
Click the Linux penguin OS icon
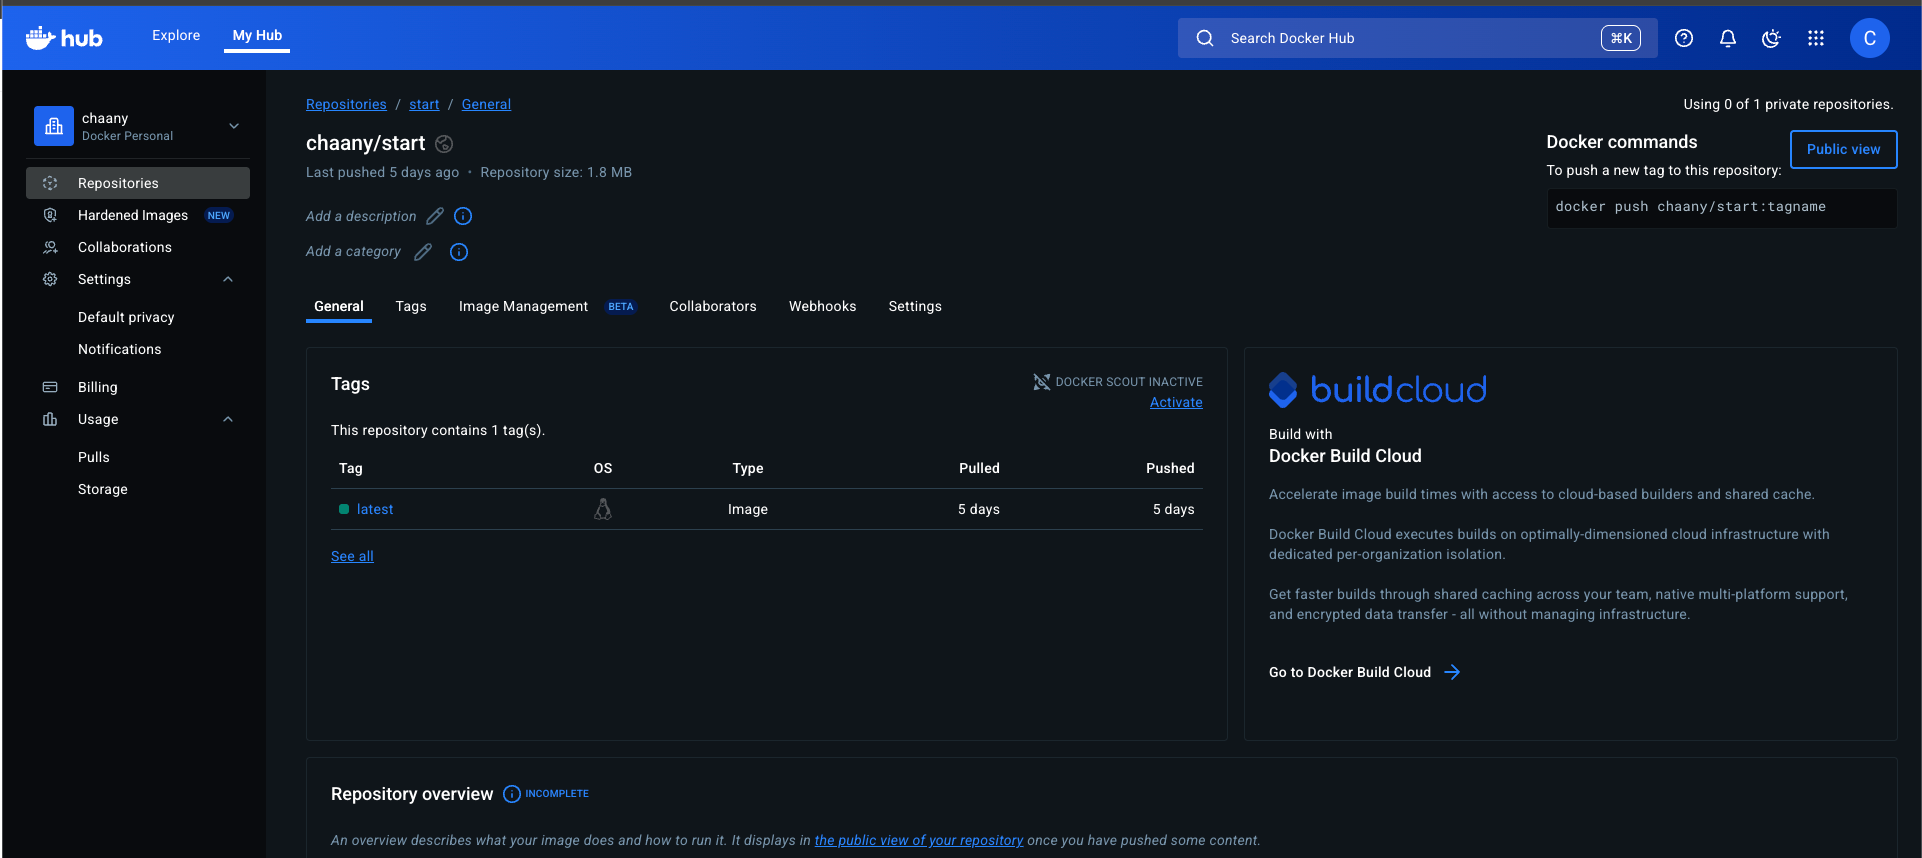tap(603, 509)
